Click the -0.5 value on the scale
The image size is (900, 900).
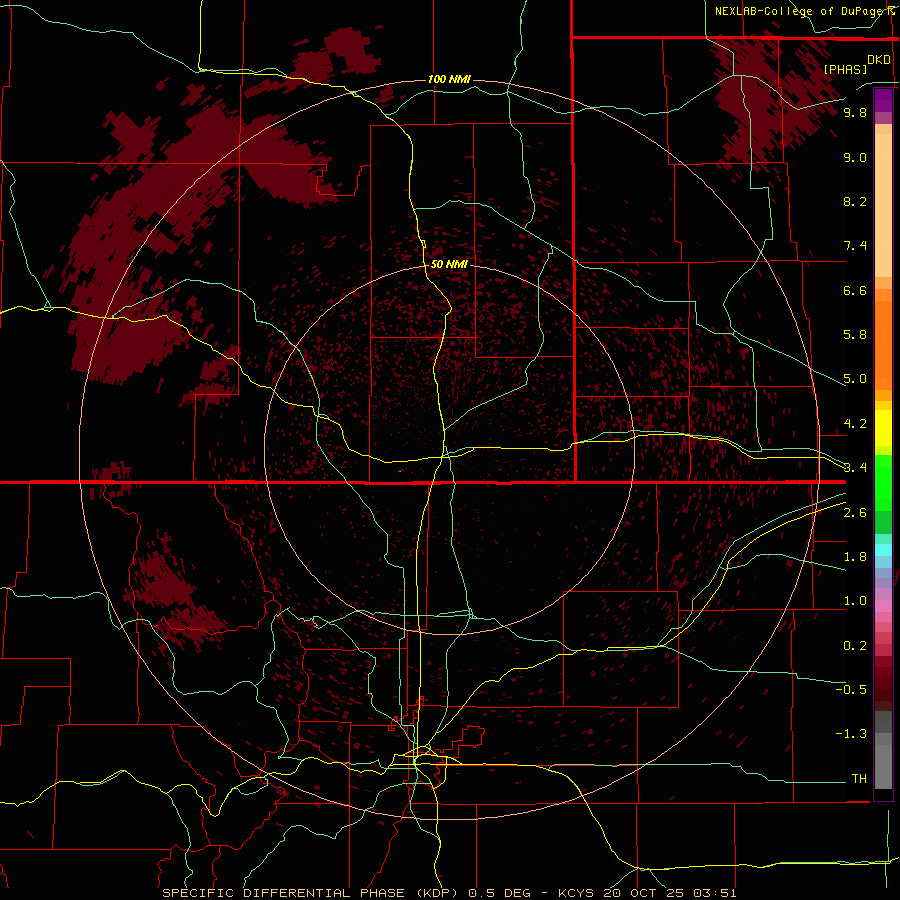pyautogui.click(x=851, y=690)
